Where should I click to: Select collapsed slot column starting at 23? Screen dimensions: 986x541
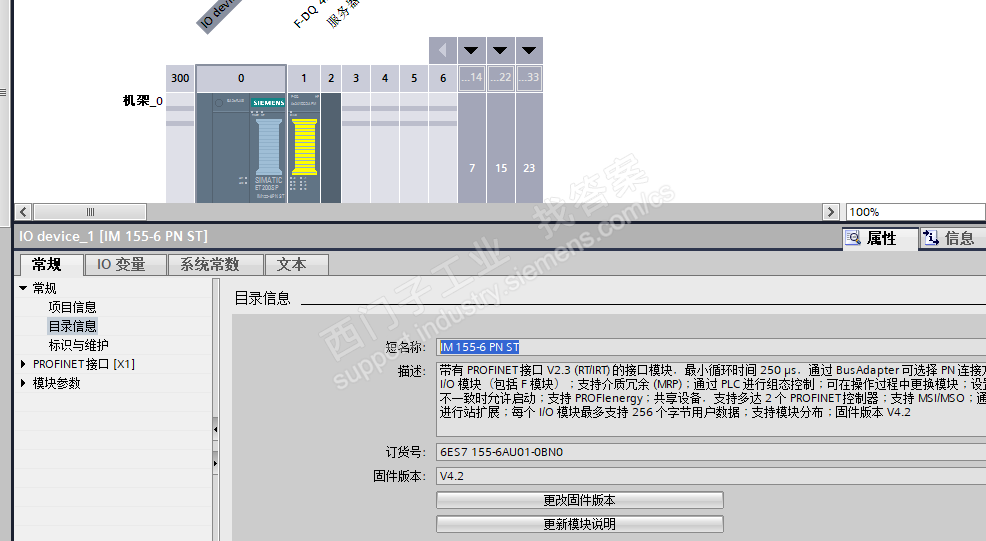click(x=529, y=148)
